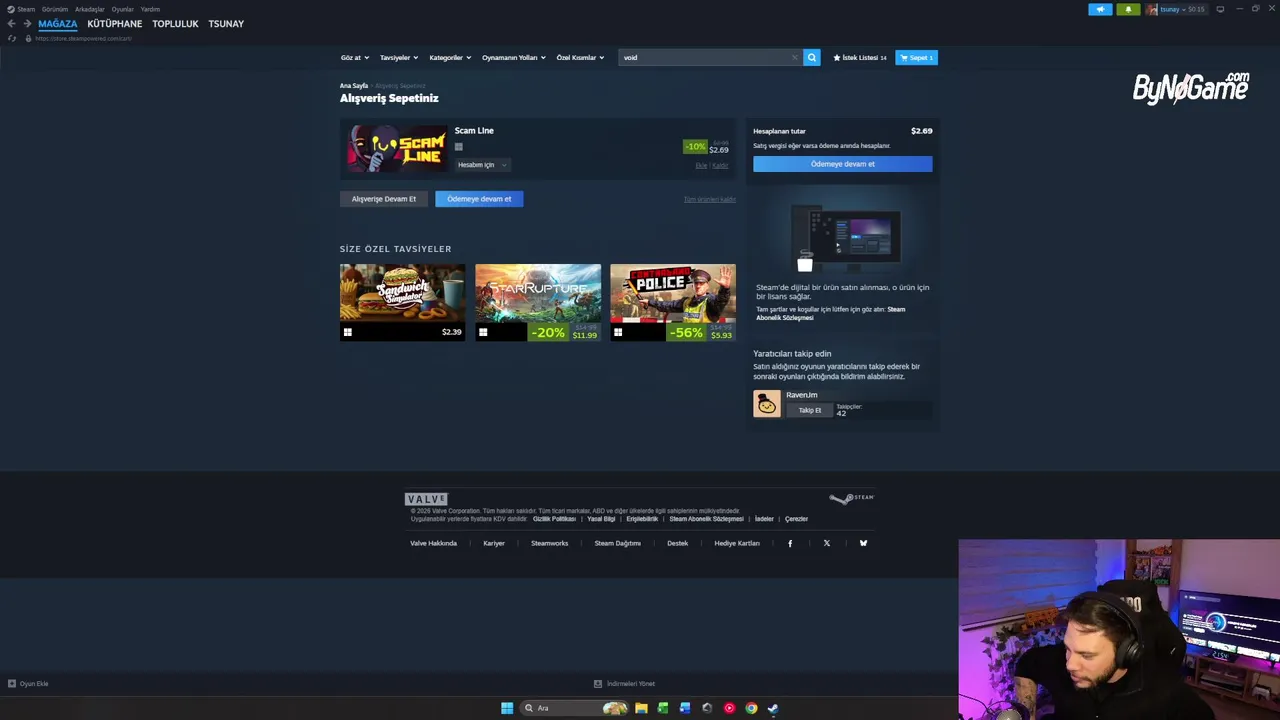Open the 'İstek Listesi' wishlist
1280x720 pixels.
coord(860,58)
